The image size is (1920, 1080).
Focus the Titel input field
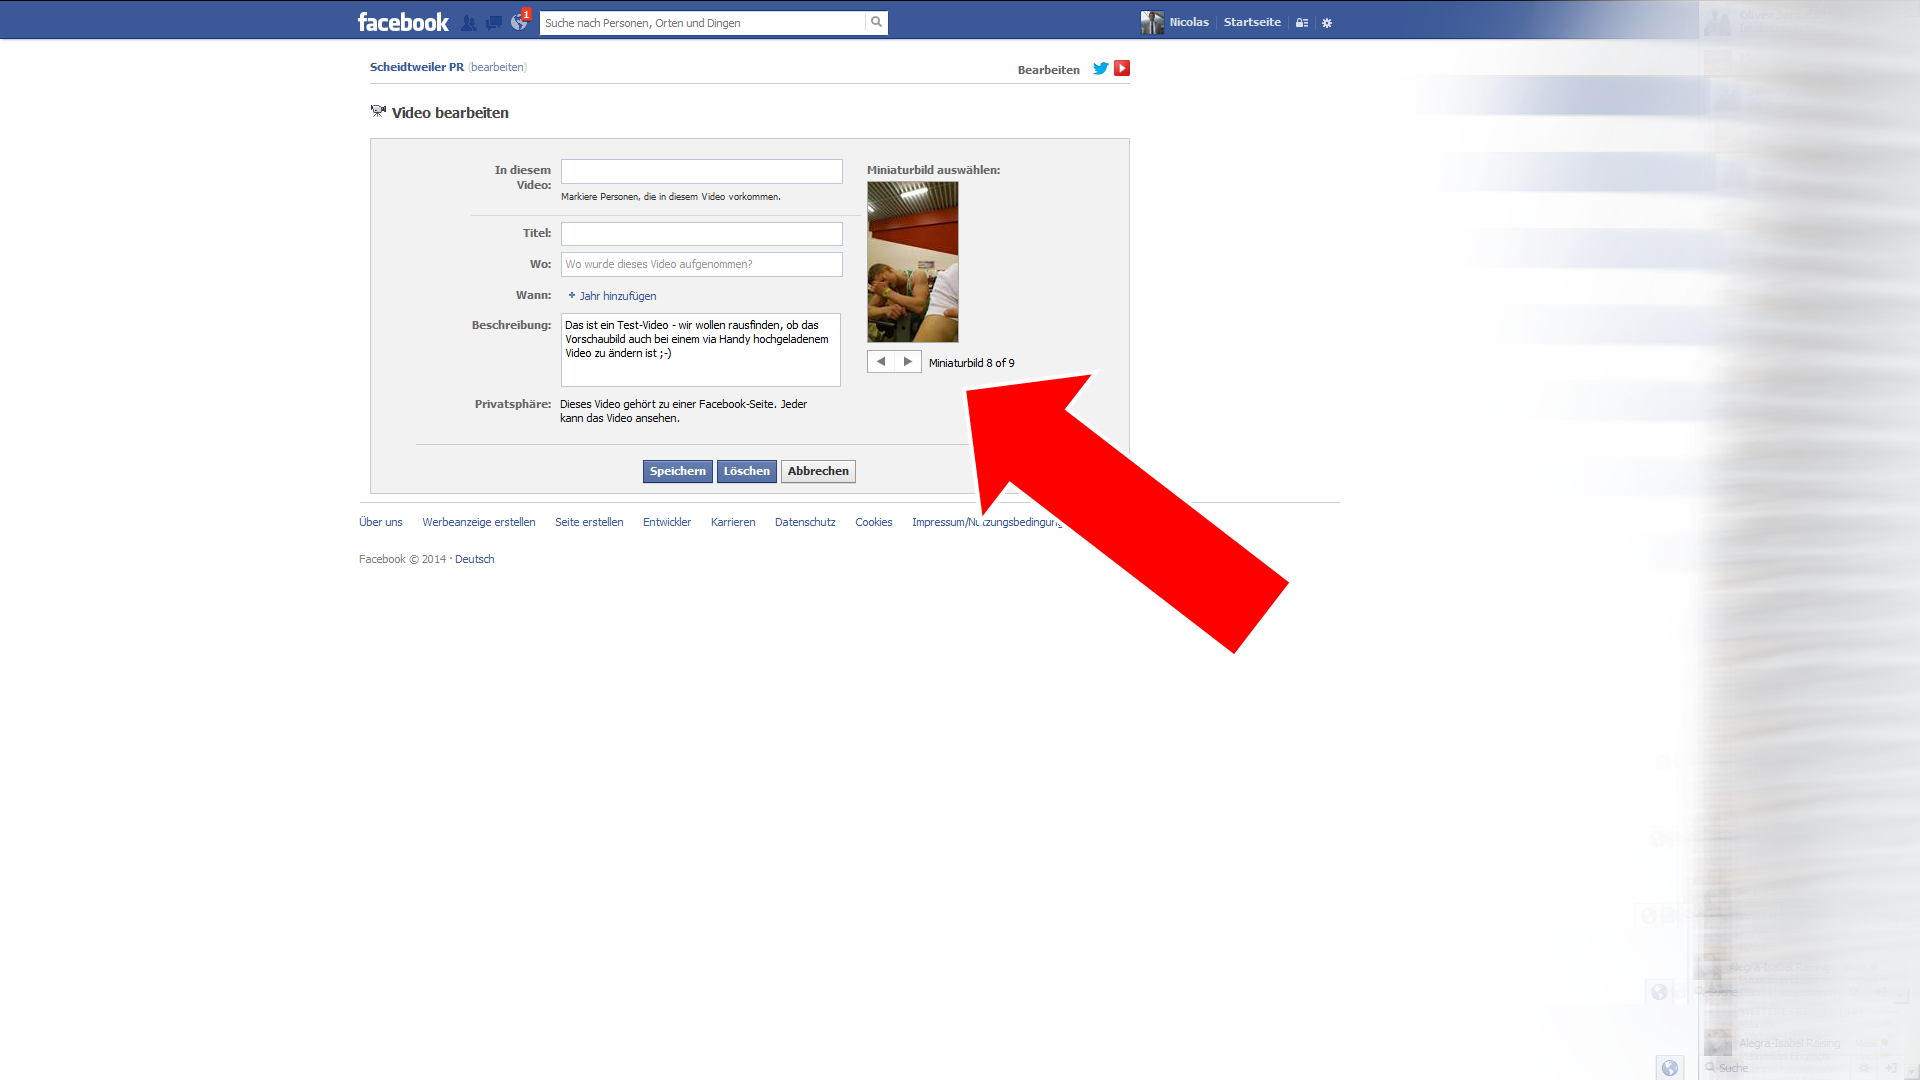(702, 234)
